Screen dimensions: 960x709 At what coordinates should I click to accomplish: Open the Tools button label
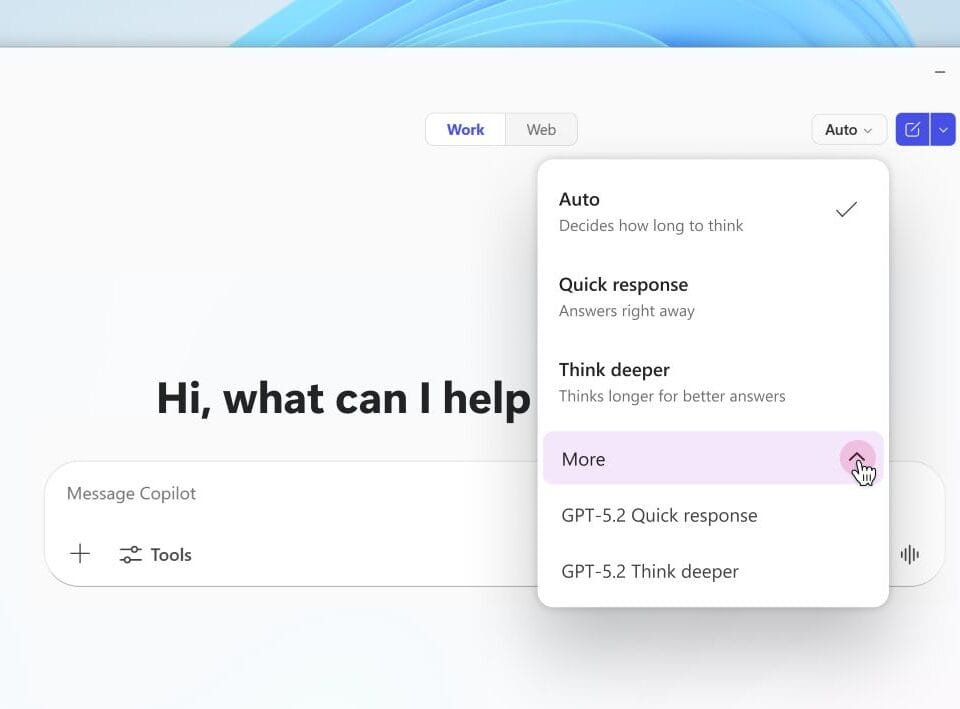pyautogui.click(x=171, y=555)
